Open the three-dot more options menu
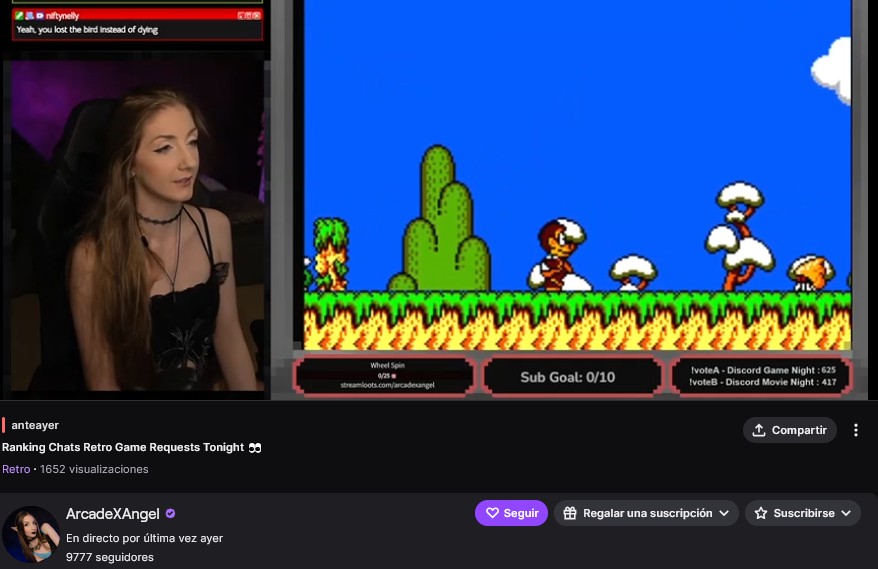The height and width of the screenshot is (569, 878). click(856, 430)
